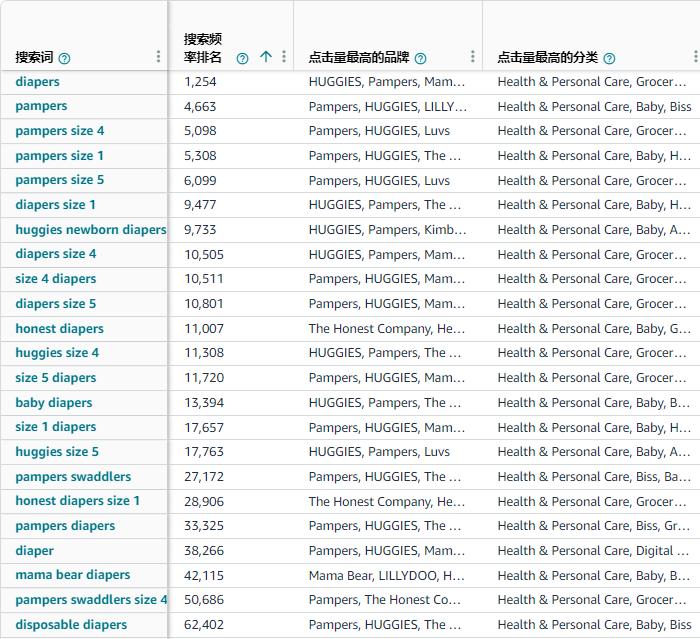
Task: Open the 'pampers size 4' link
Action: click(60, 131)
